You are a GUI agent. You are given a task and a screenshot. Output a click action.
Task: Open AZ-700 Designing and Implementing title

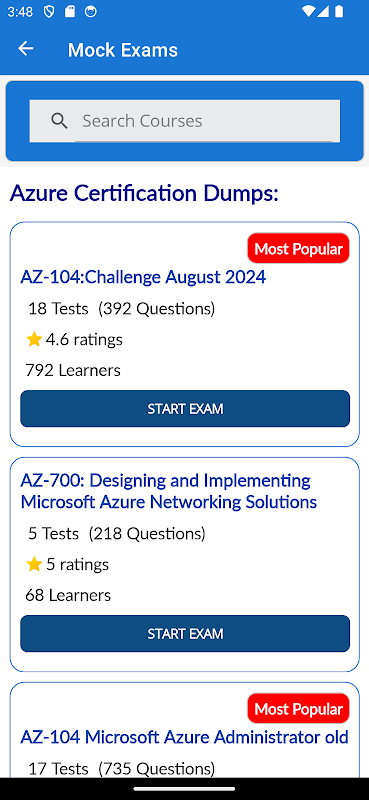point(168,491)
